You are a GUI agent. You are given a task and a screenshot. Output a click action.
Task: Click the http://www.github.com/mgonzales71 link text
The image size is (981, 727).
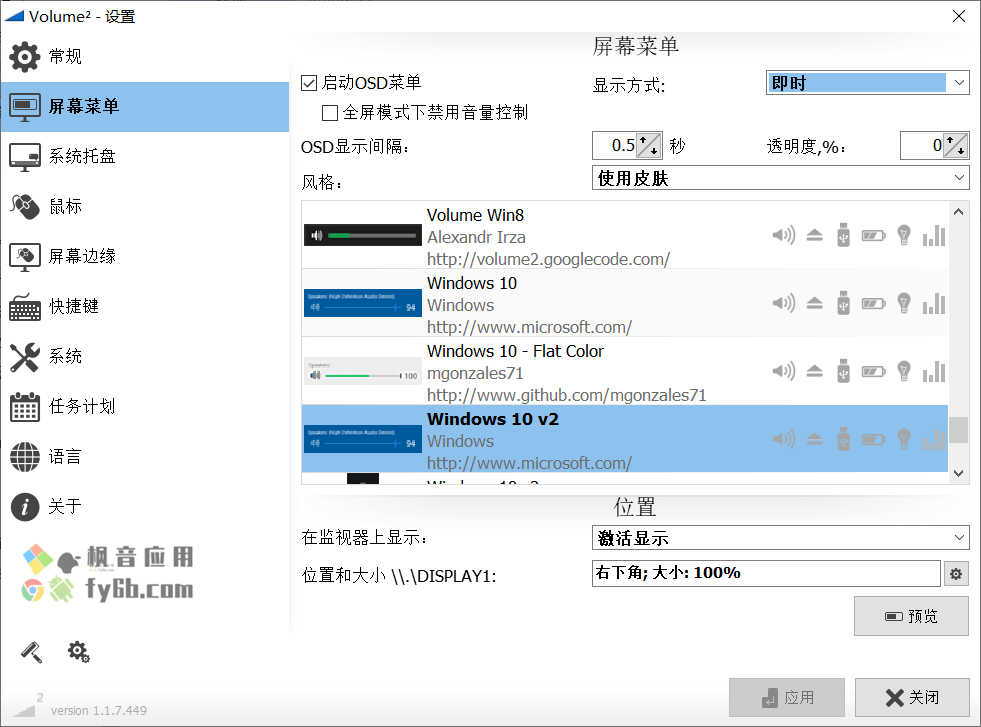click(x=566, y=395)
